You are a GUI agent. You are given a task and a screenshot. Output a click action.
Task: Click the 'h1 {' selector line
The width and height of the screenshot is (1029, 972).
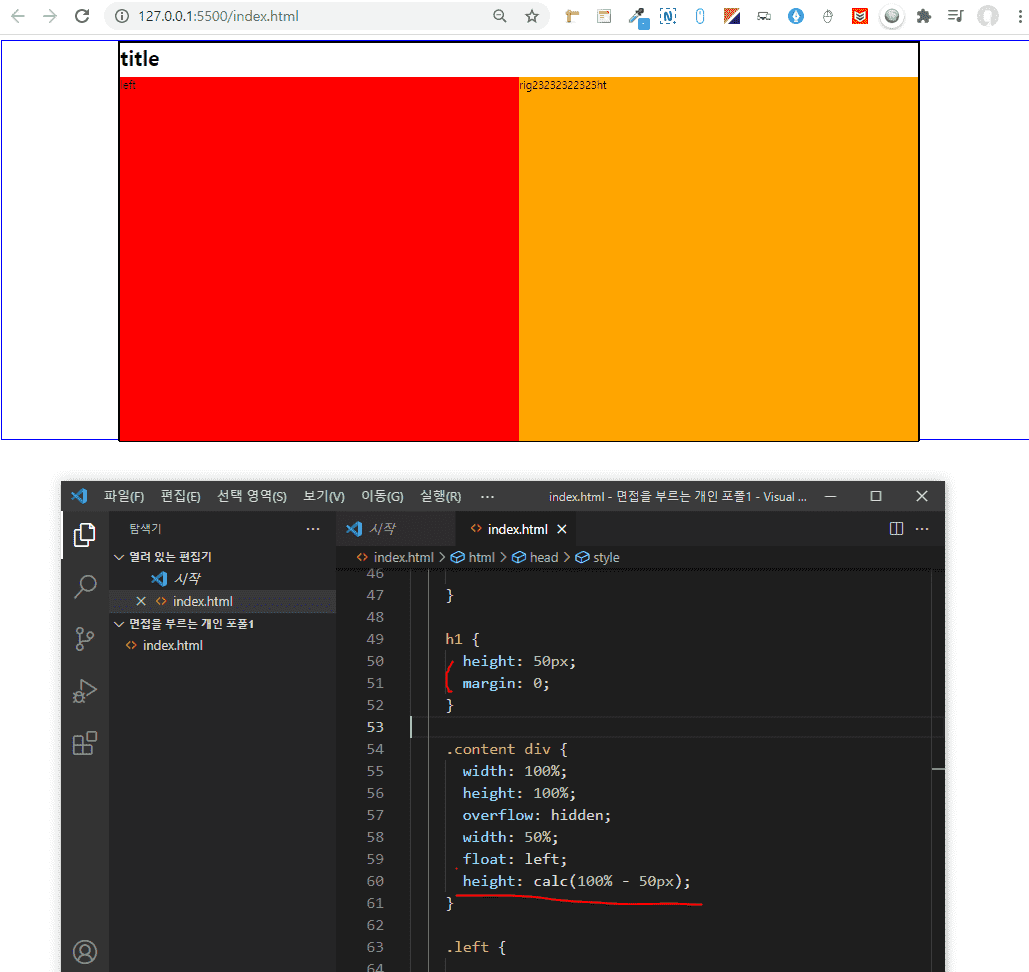pos(462,639)
